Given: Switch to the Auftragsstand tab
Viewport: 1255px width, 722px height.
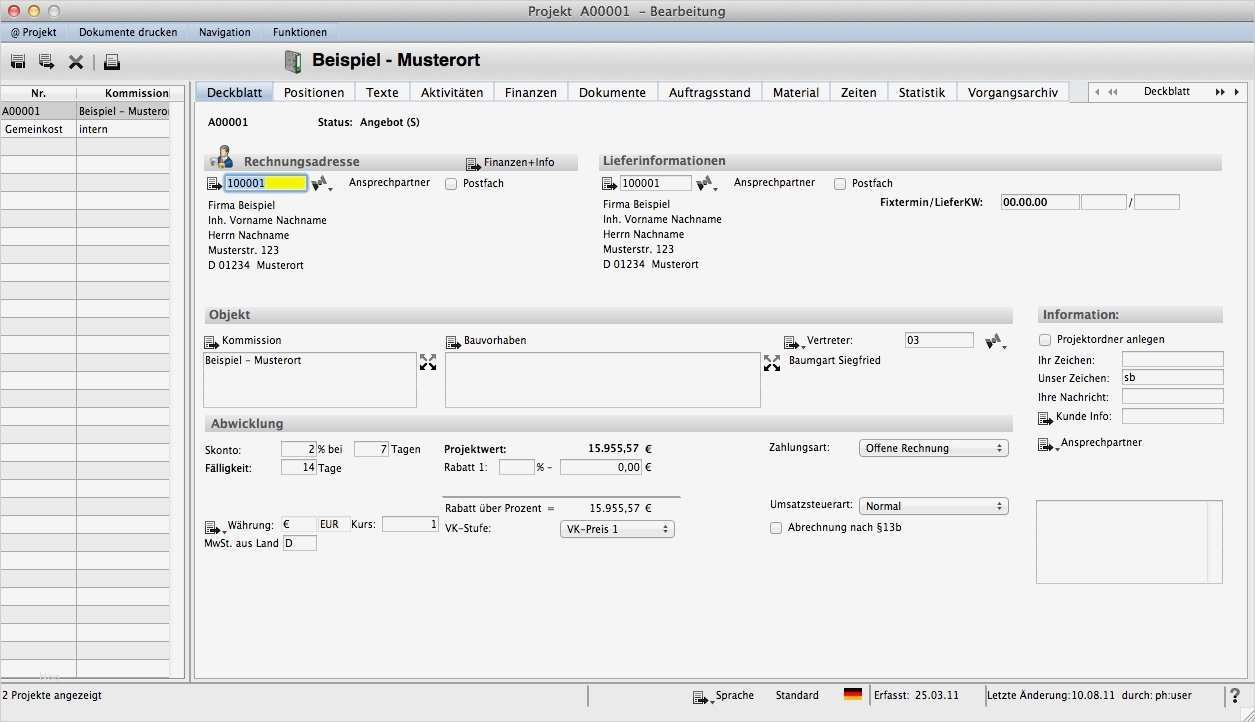Looking at the screenshot, I should point(710,92).
